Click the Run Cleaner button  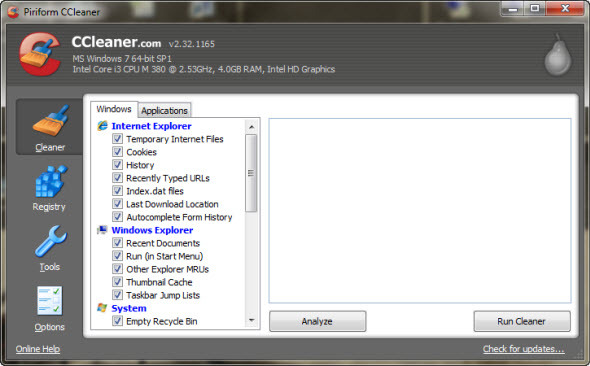click(x=522, y=321)
